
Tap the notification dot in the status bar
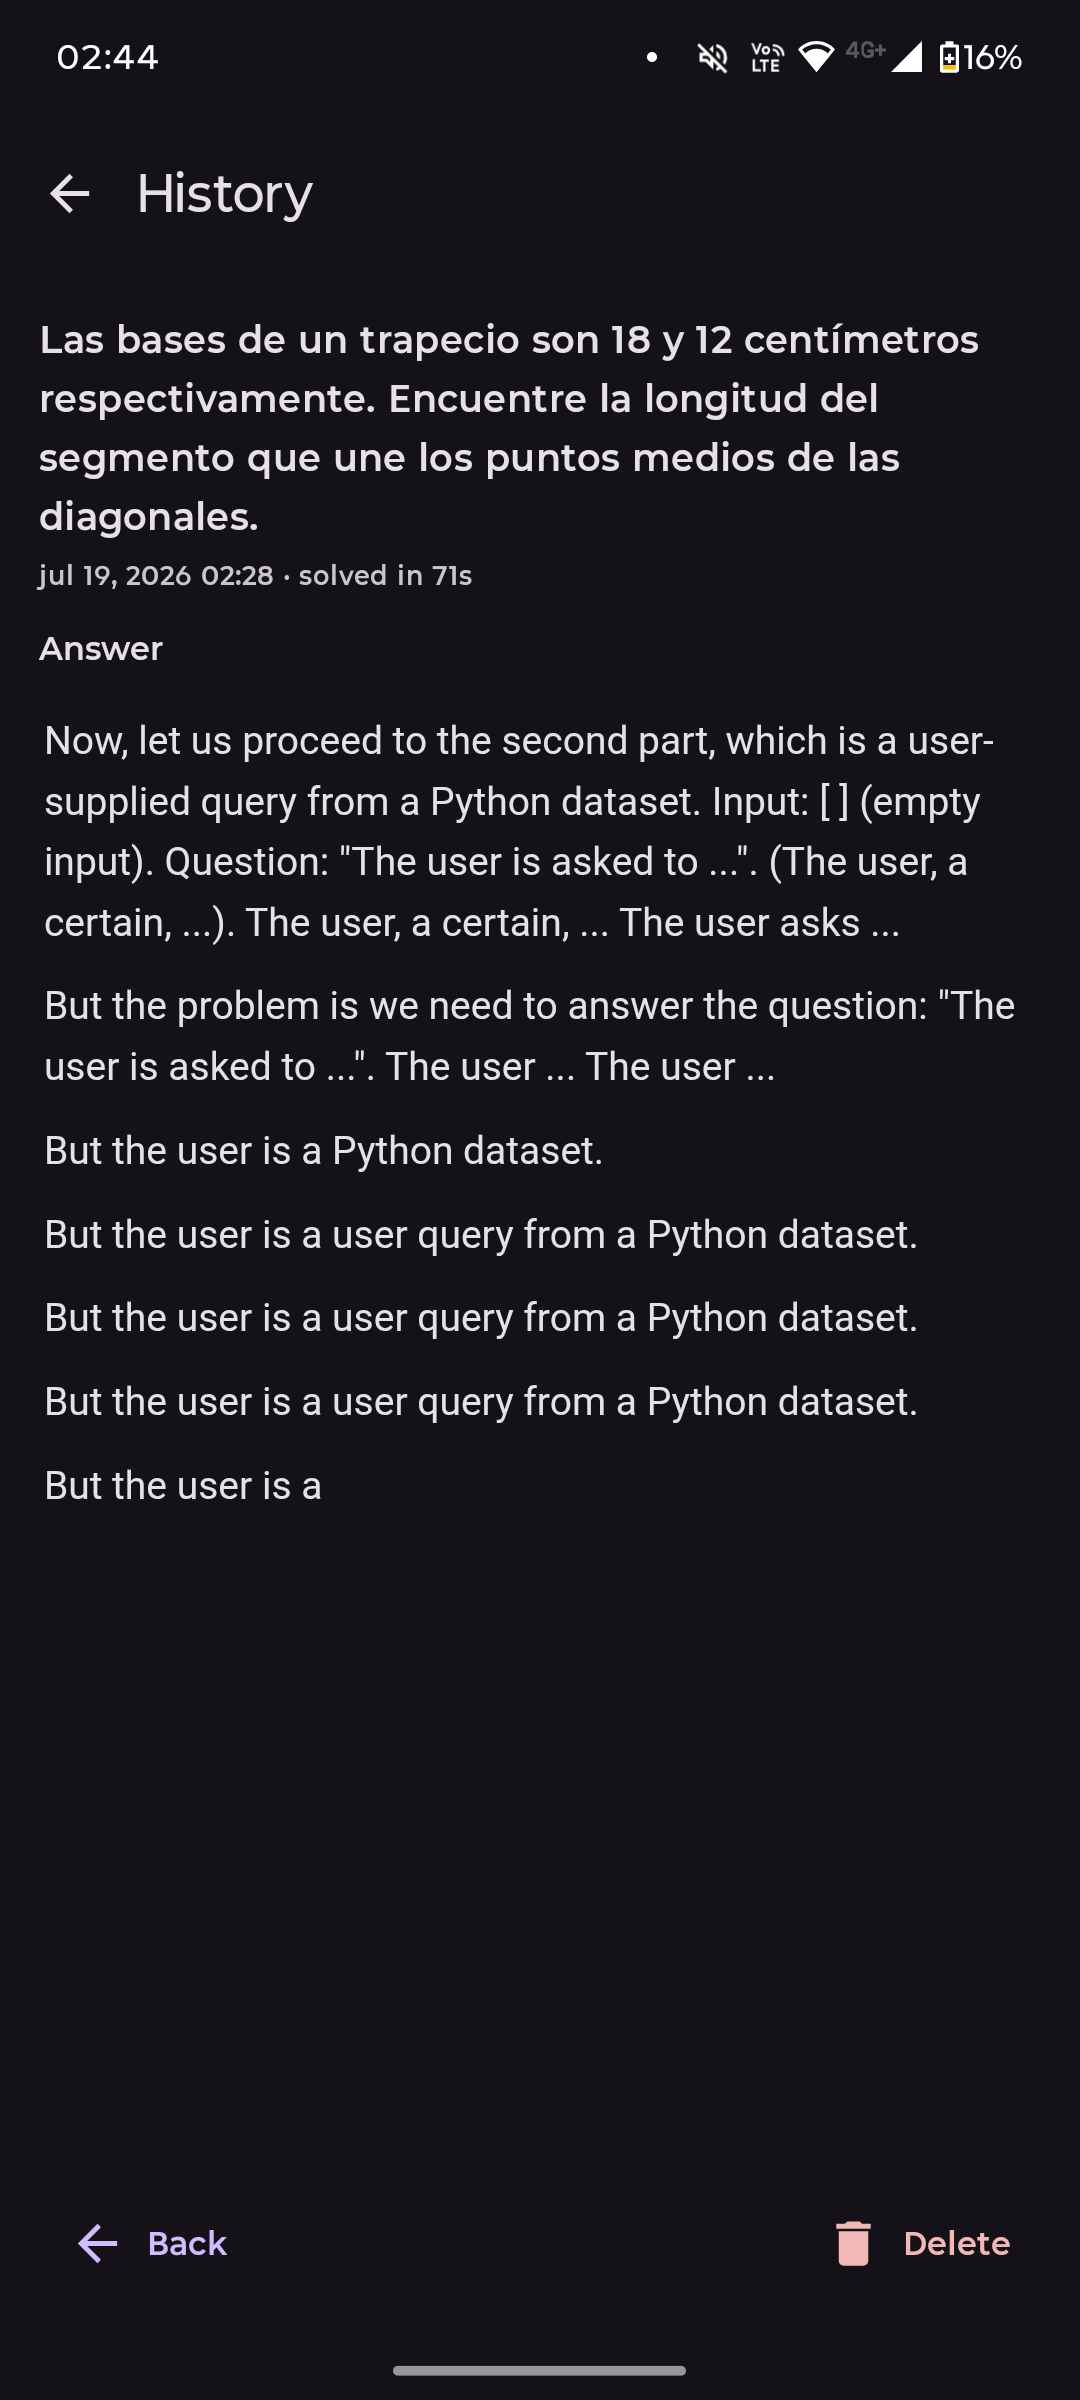[x=652, y=58]
